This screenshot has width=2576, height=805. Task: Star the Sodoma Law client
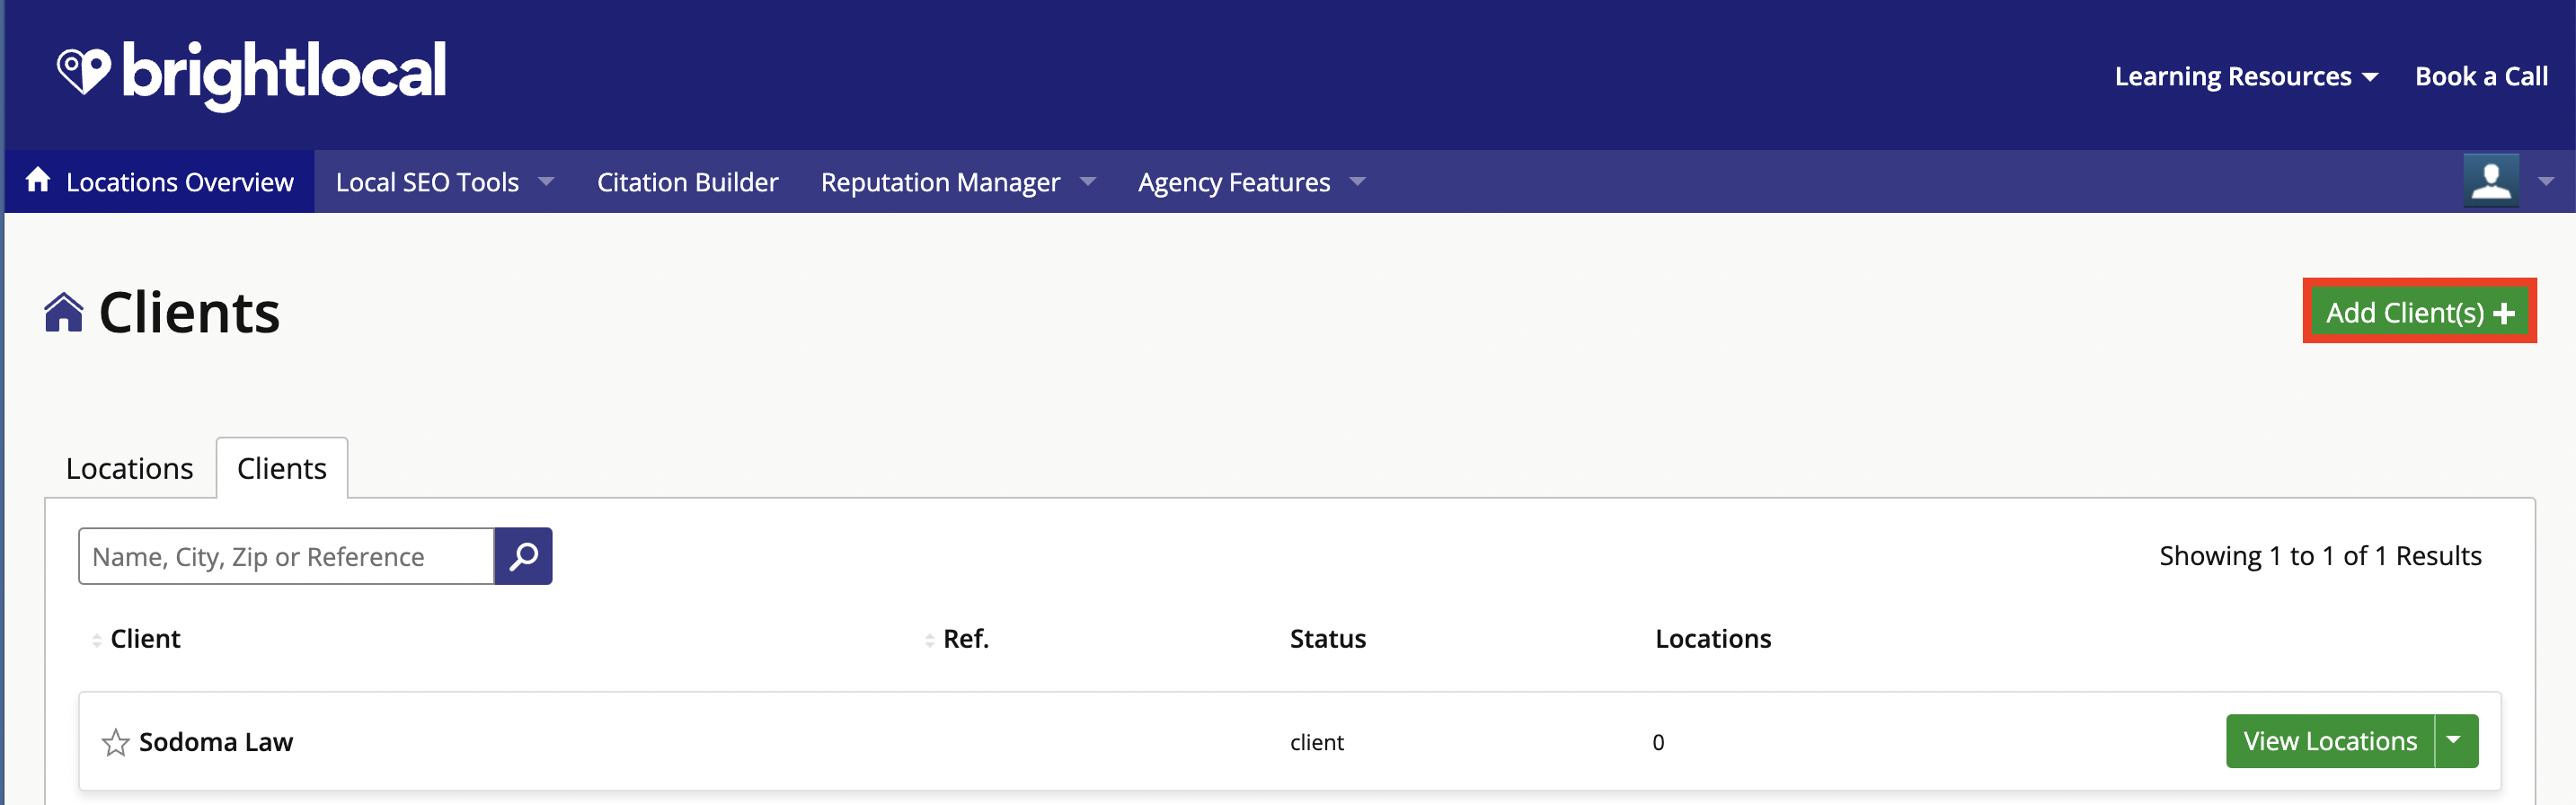(x=115, y=742)
